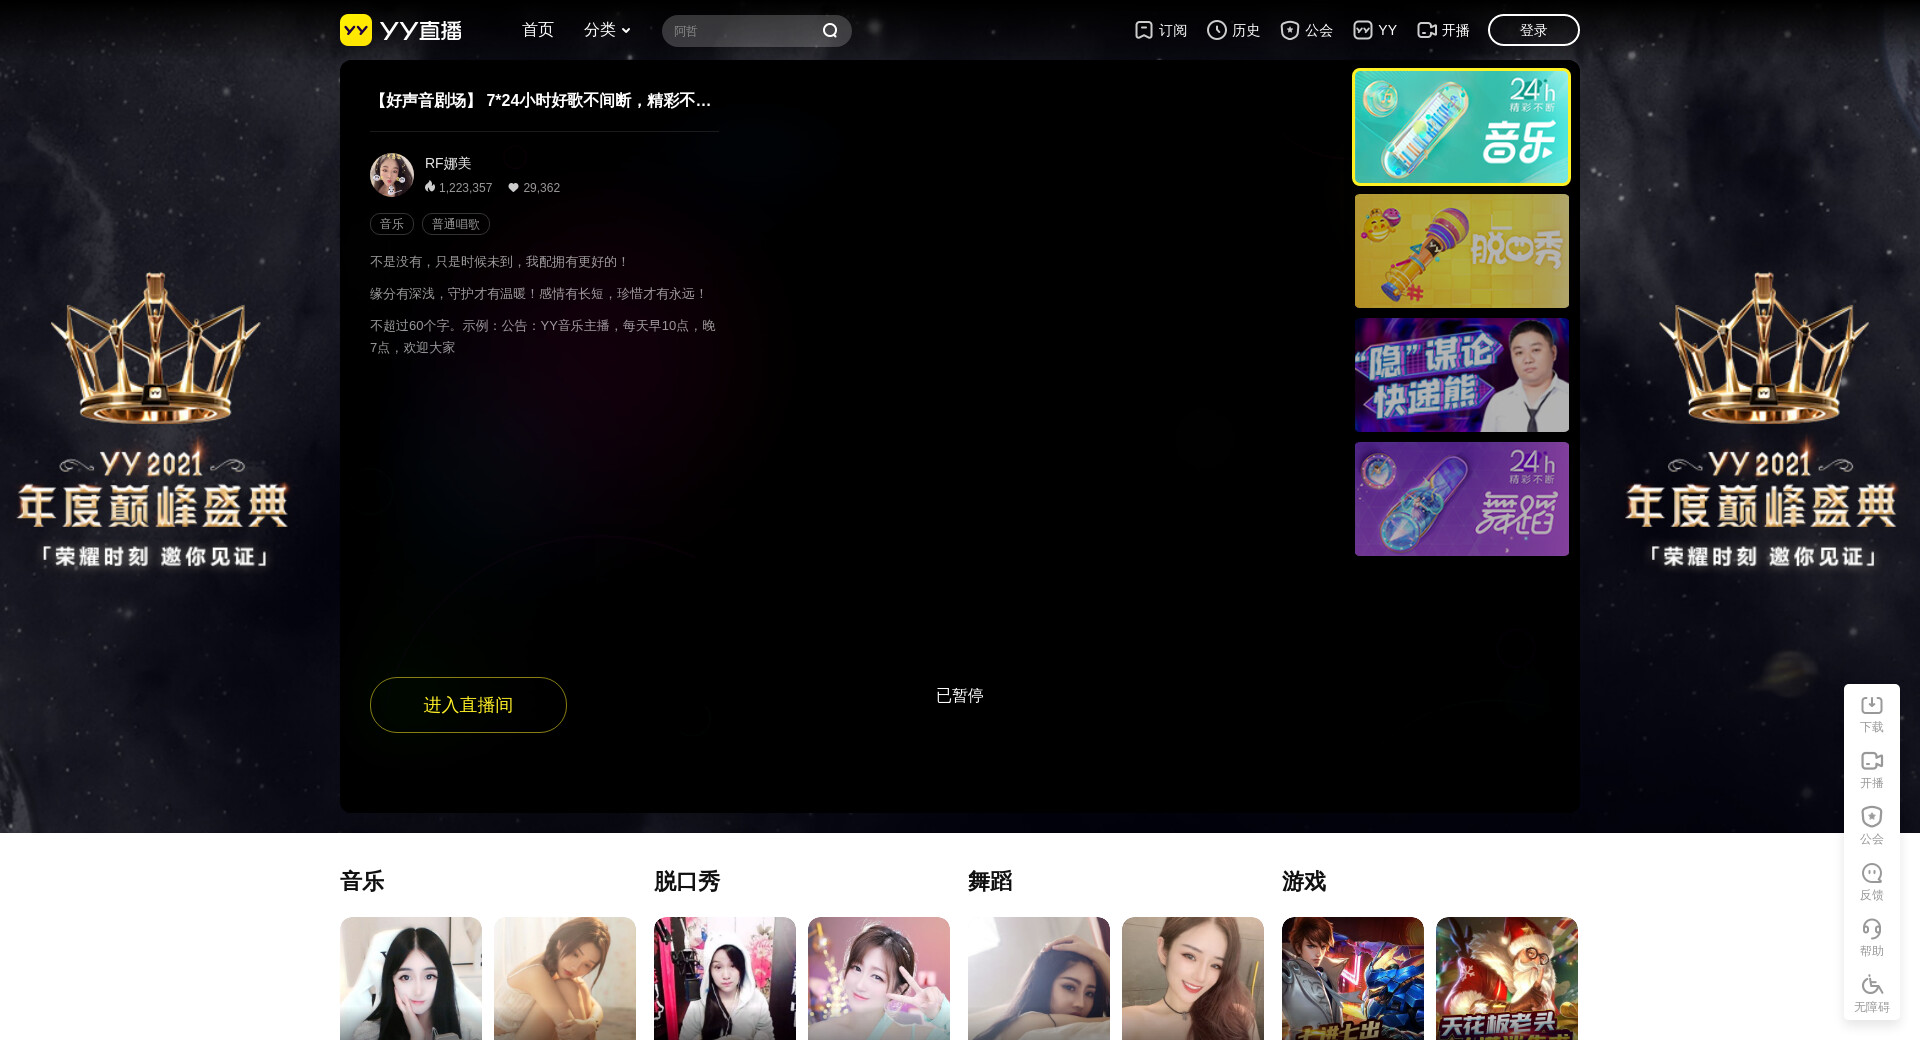Click 开播 in the top navigation
This screenshot has width=1920, height=1040.
(1443, 30)
